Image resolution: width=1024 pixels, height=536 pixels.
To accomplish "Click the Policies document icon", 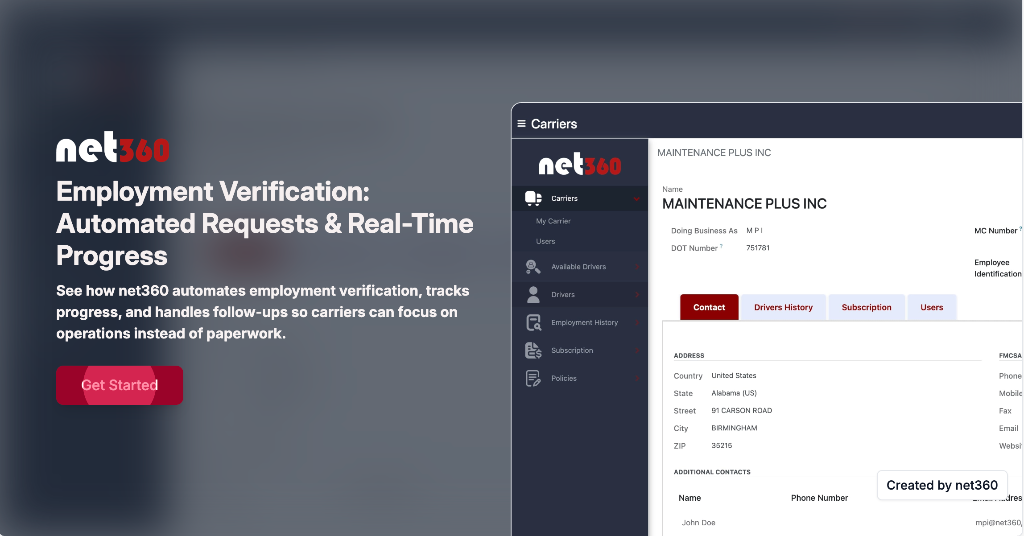I will [x=534, y=378].
